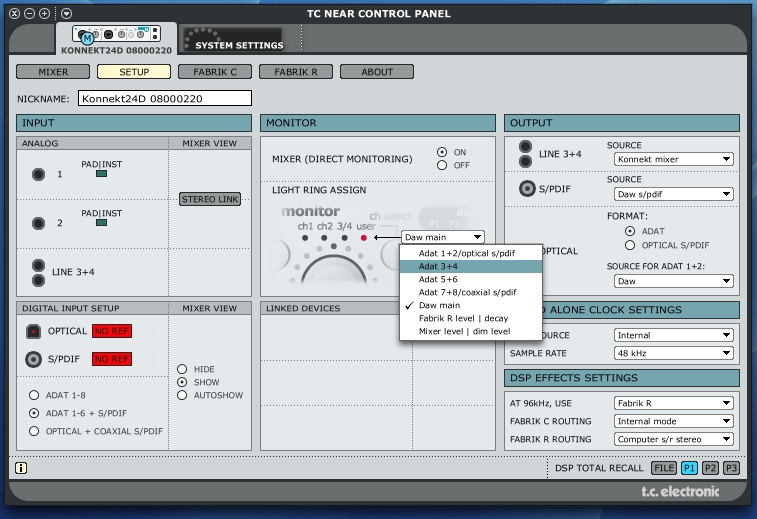Set direct monitoring mixer to OFF

tap(442, 165)
